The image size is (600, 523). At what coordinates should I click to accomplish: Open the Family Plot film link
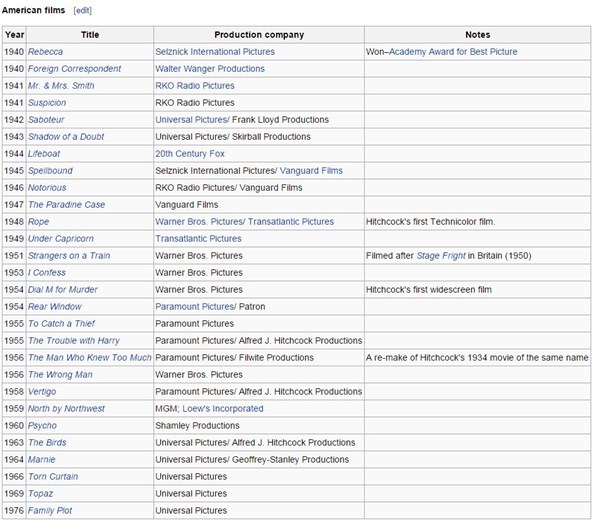[x=50, y=510]
